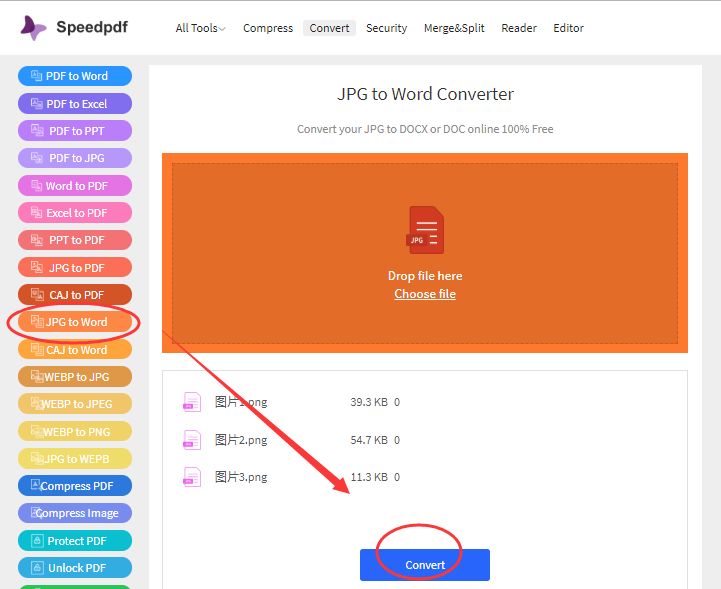Click the Unlock PDF lock icon
The image size is (721, 589).
[37, 567]
